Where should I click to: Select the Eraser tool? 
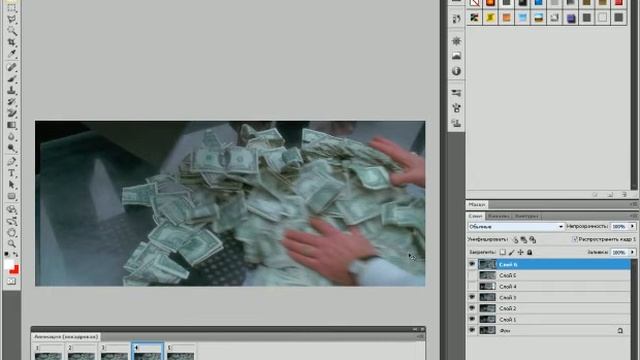(x=12, y=113)
